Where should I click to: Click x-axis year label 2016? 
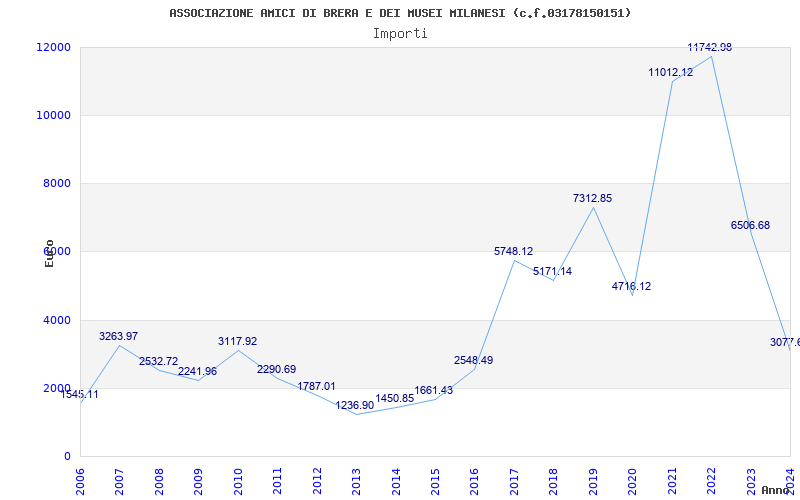coord(474,481)
